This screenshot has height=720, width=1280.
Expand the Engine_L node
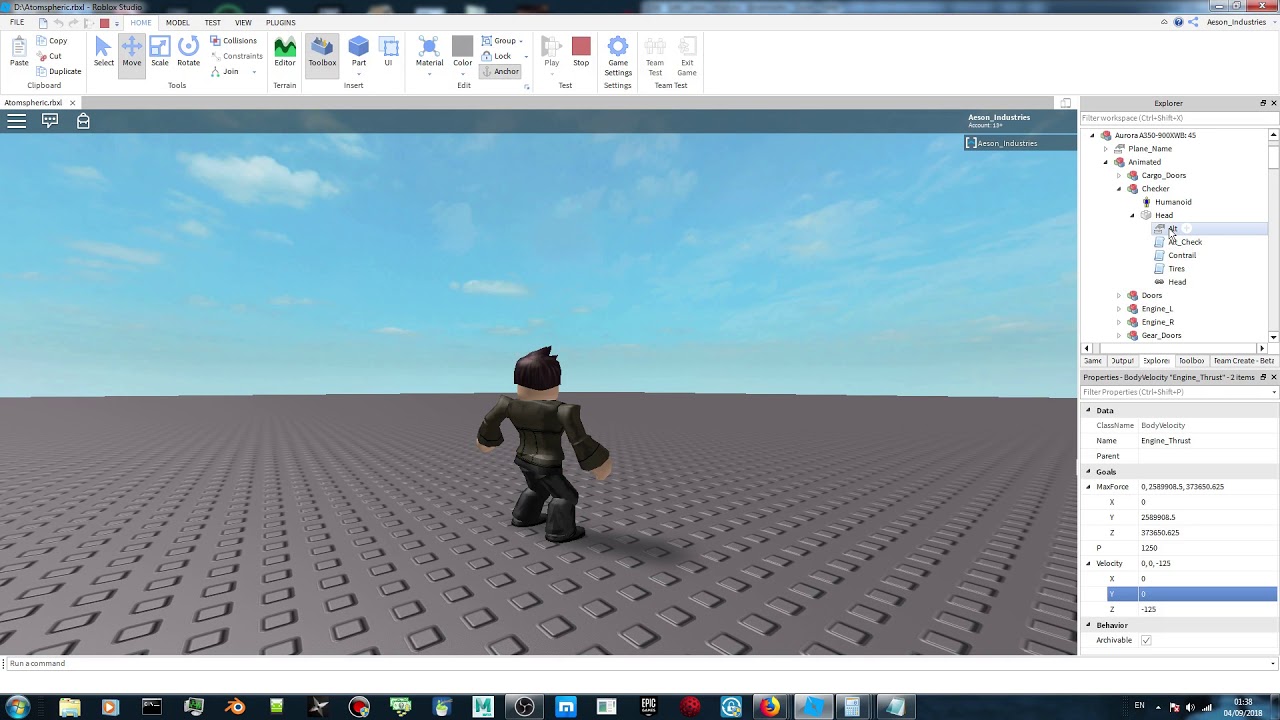click(x=1119, y=309)
